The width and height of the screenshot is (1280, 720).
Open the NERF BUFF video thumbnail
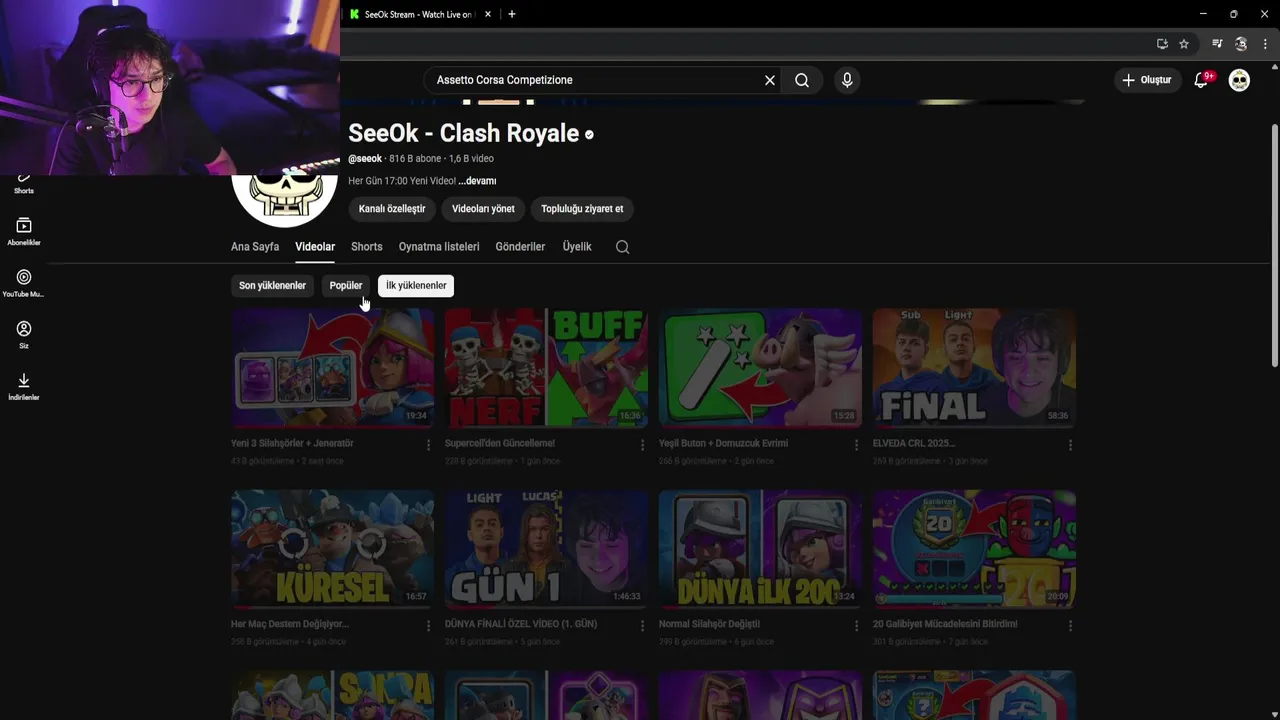pos(546,368)
